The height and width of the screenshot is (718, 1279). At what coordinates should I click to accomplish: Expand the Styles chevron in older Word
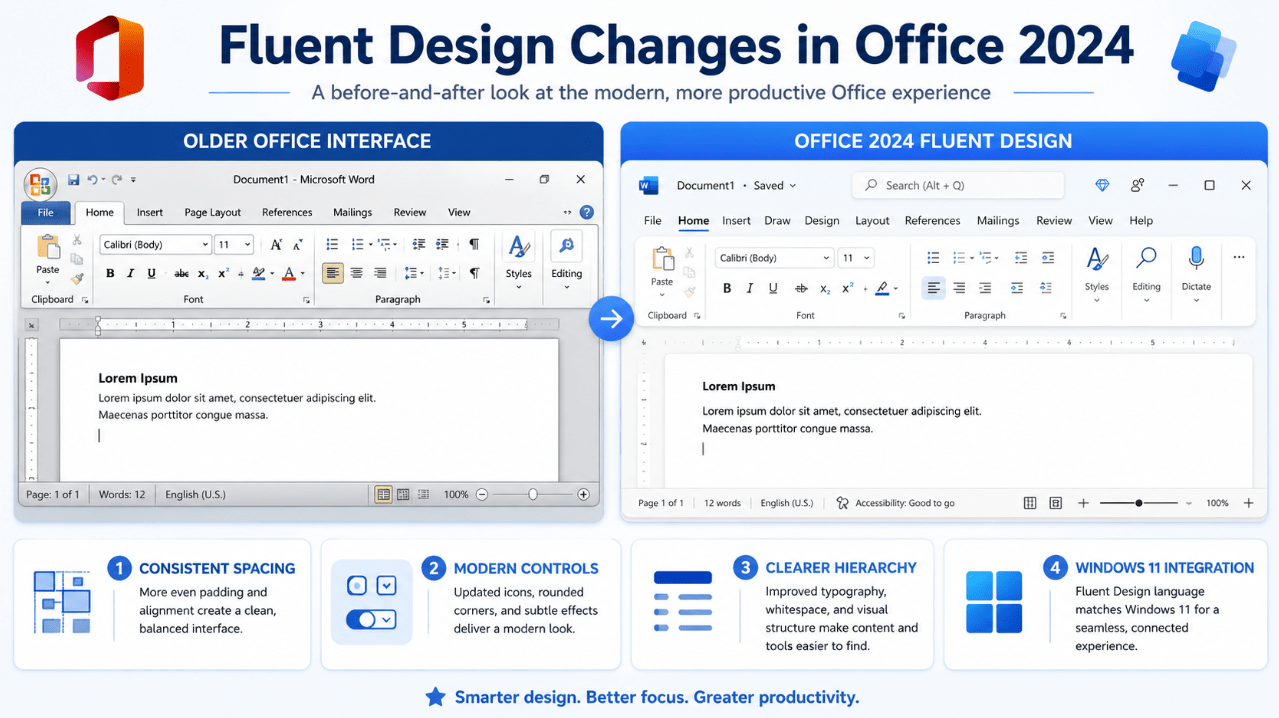pyautogui.click(x=518, y=288)
